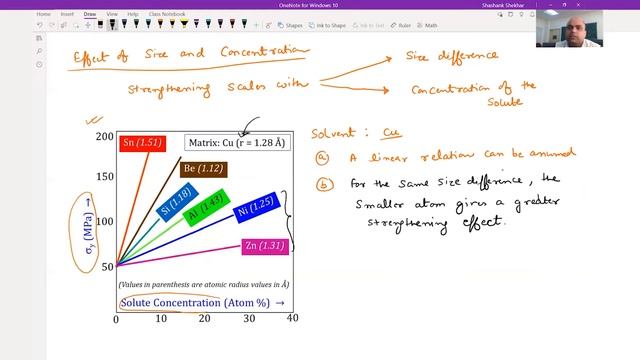Go to the Help tab
This screenshot has width=640, height=360.
tap(133, 14)
